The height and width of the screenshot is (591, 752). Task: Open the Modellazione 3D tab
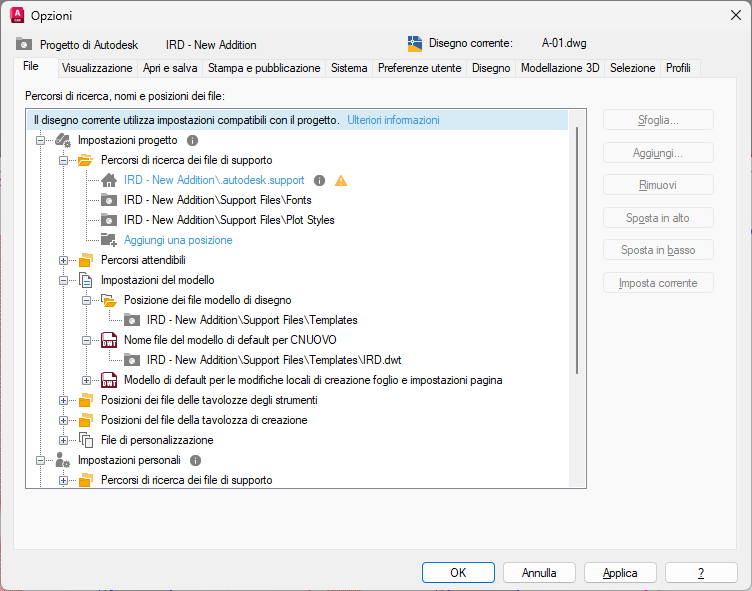tap(560, 68)
